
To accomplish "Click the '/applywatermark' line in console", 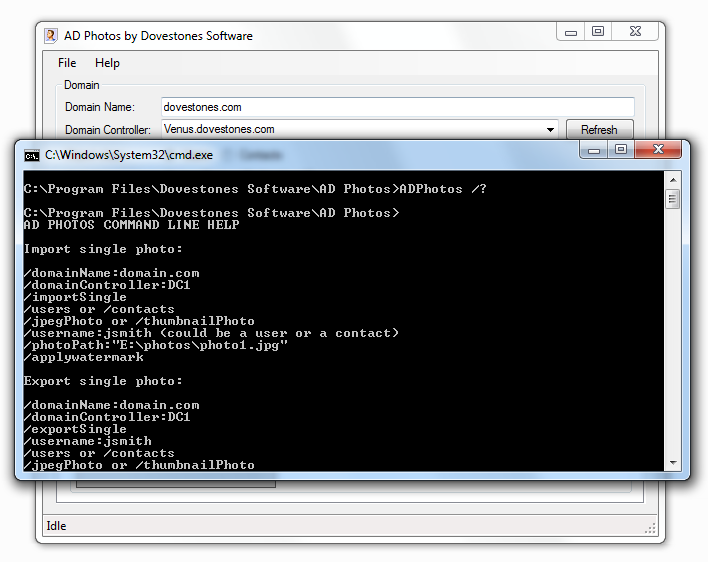I will click(x=84, y=357).
